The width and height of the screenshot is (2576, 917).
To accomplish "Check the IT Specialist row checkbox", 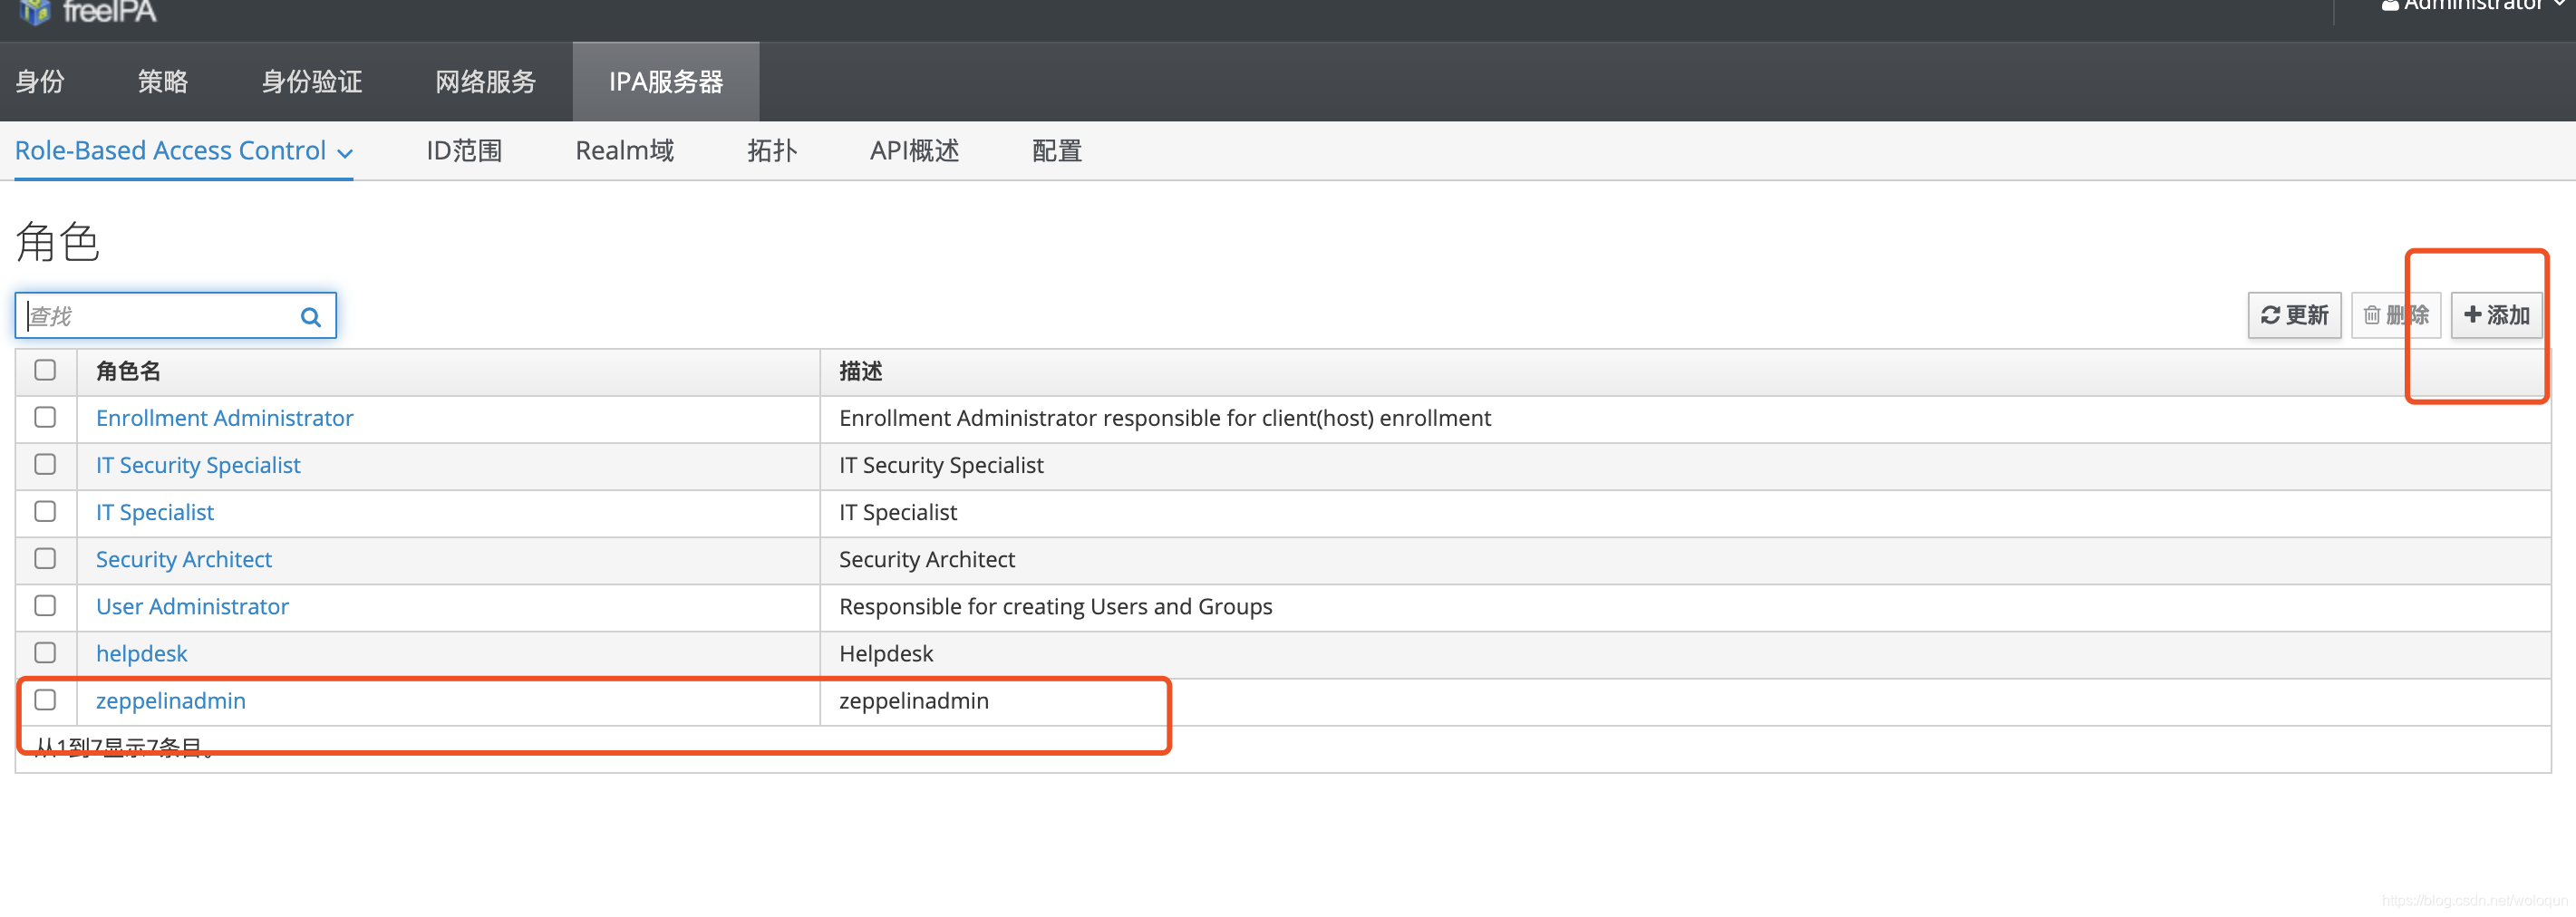I will [45, 511].
